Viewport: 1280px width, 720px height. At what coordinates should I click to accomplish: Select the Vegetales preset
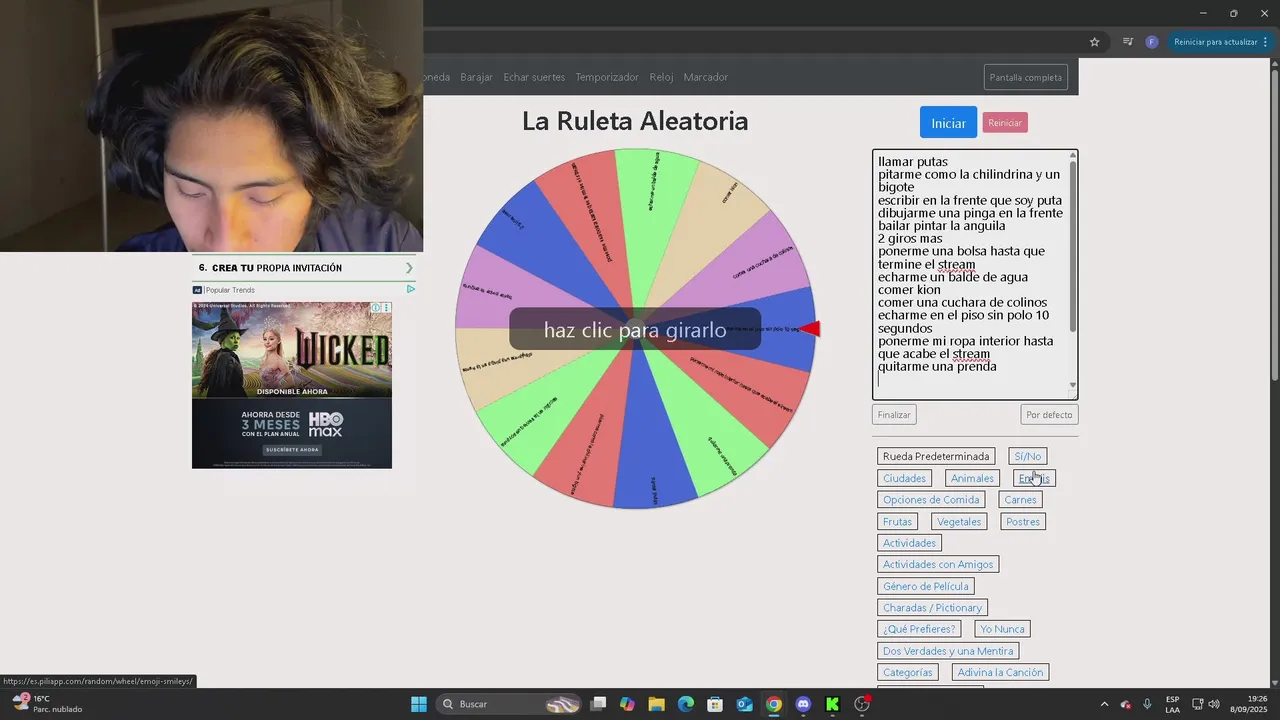pyautogui.click(x=959, y=522)
